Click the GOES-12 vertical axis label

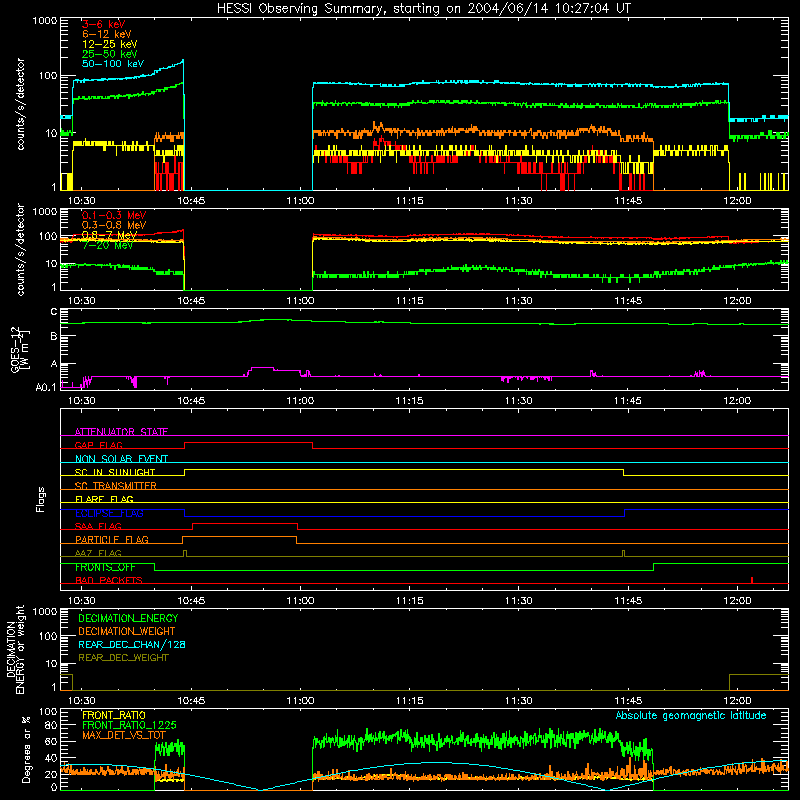(20, 349)
